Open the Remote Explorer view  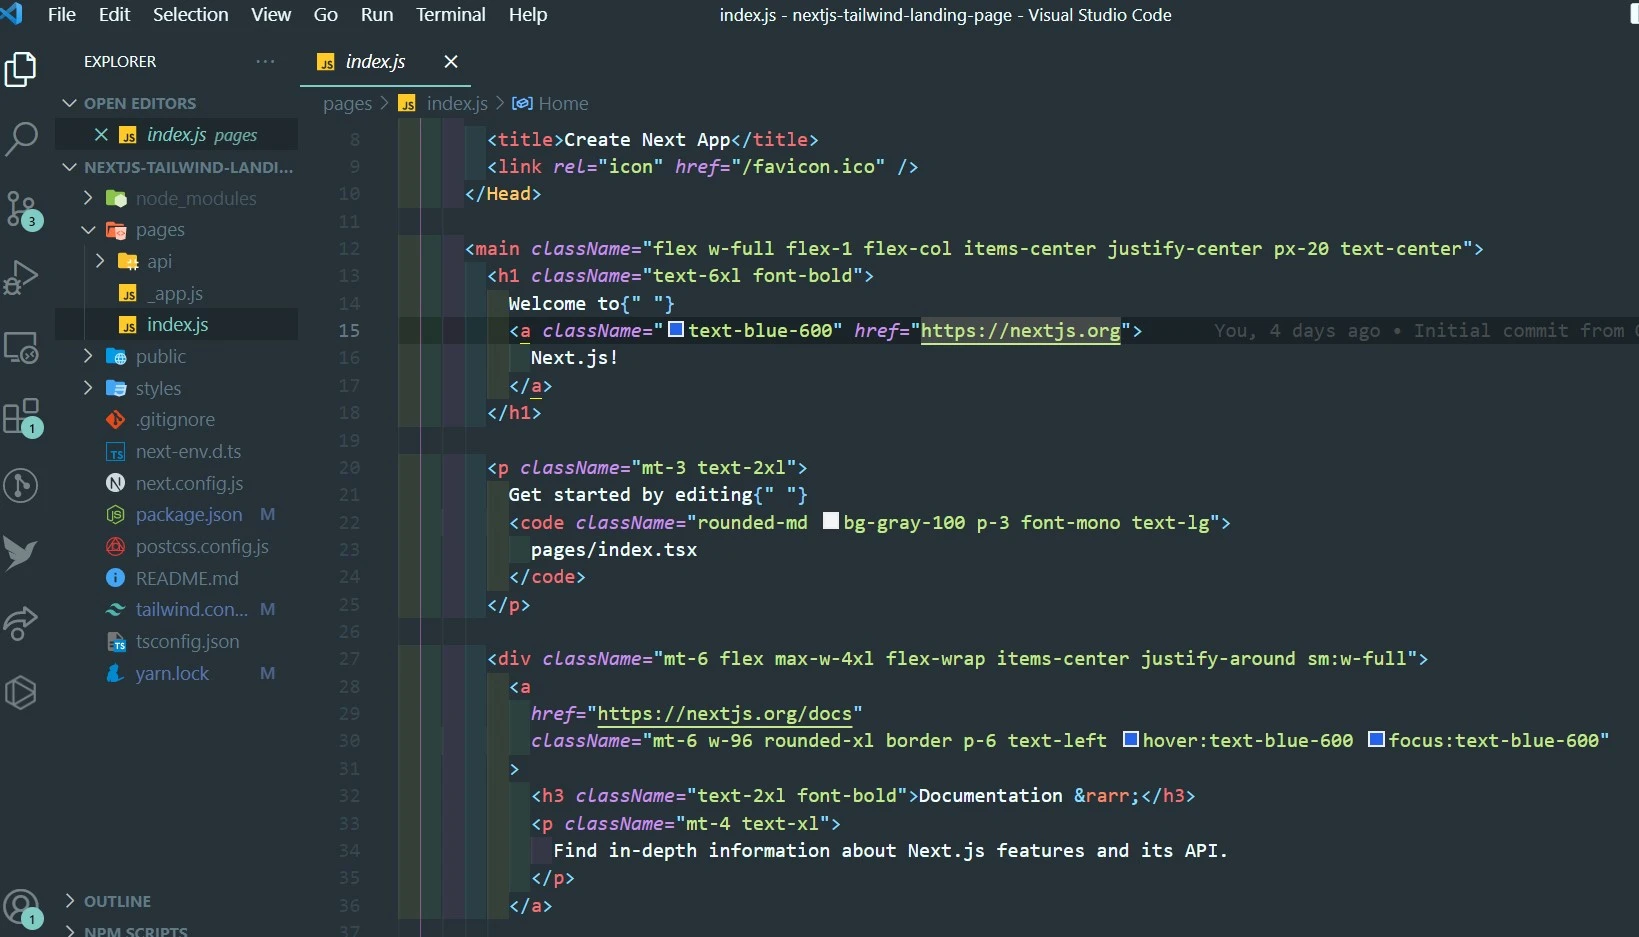point(21,347)
